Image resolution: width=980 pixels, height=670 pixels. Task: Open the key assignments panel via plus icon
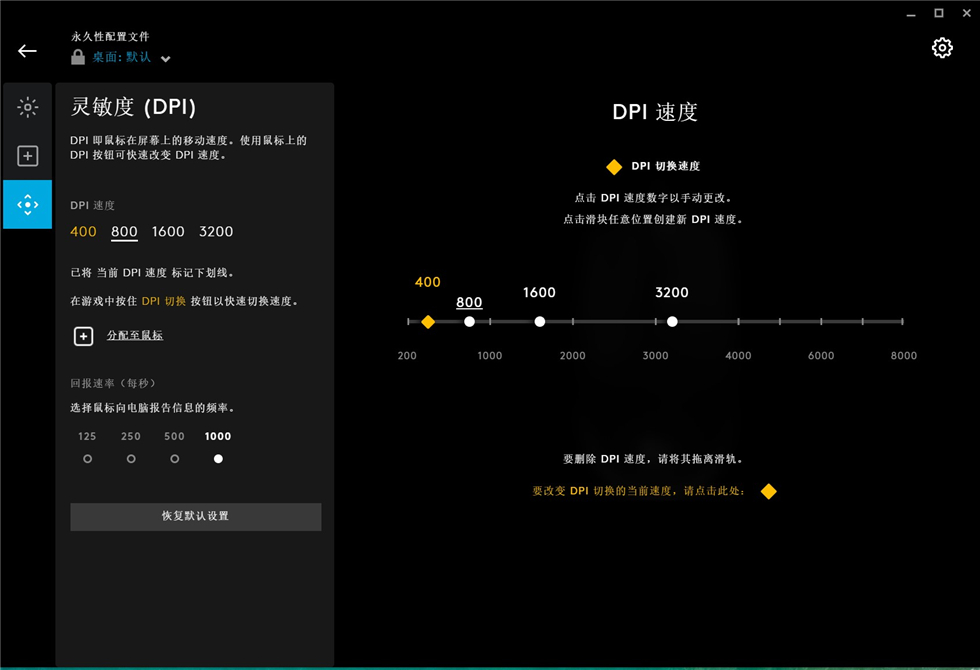coord(27,155)
